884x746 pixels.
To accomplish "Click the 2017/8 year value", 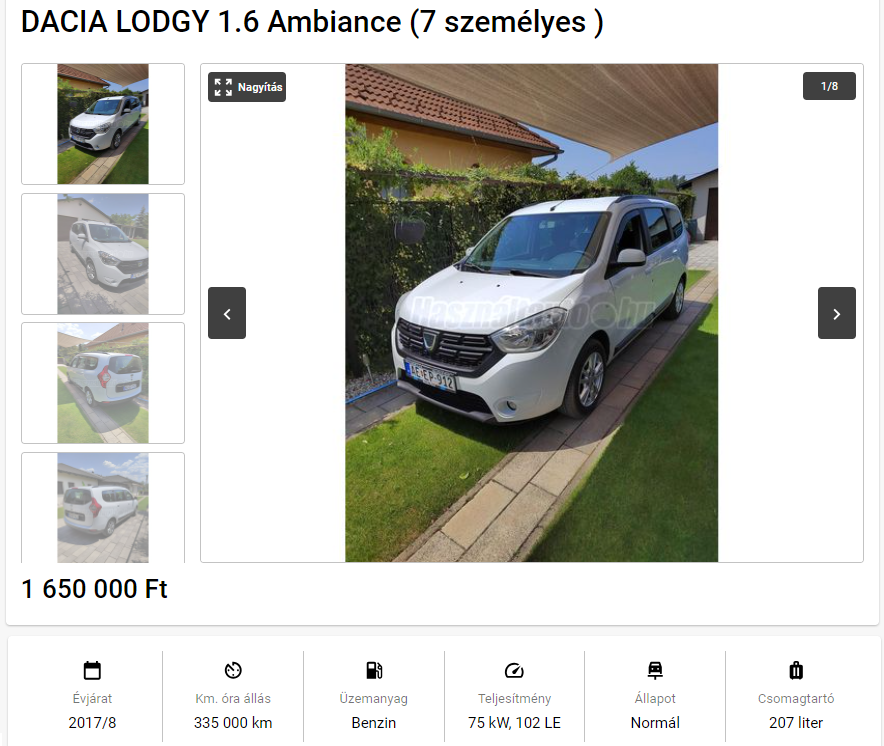I will click(92, 723).
